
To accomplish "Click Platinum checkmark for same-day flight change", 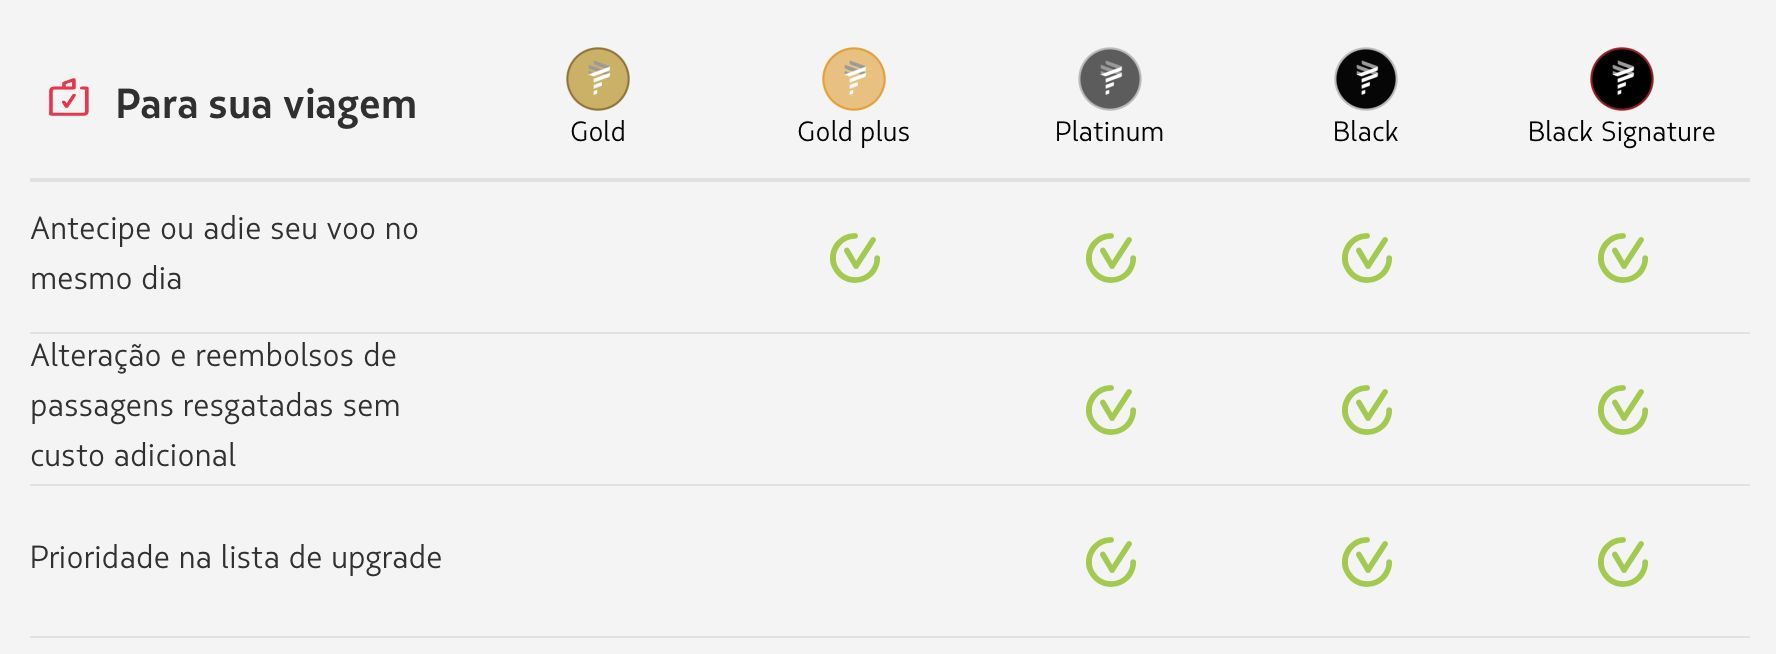I will click(x=1111, y=258).
